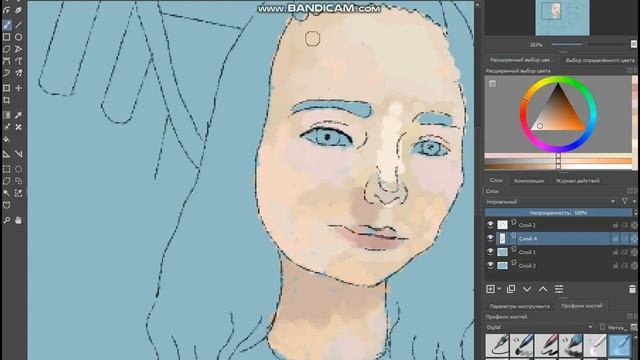Select the Move tool
The image size is (640, 360).
coord(18,88)
